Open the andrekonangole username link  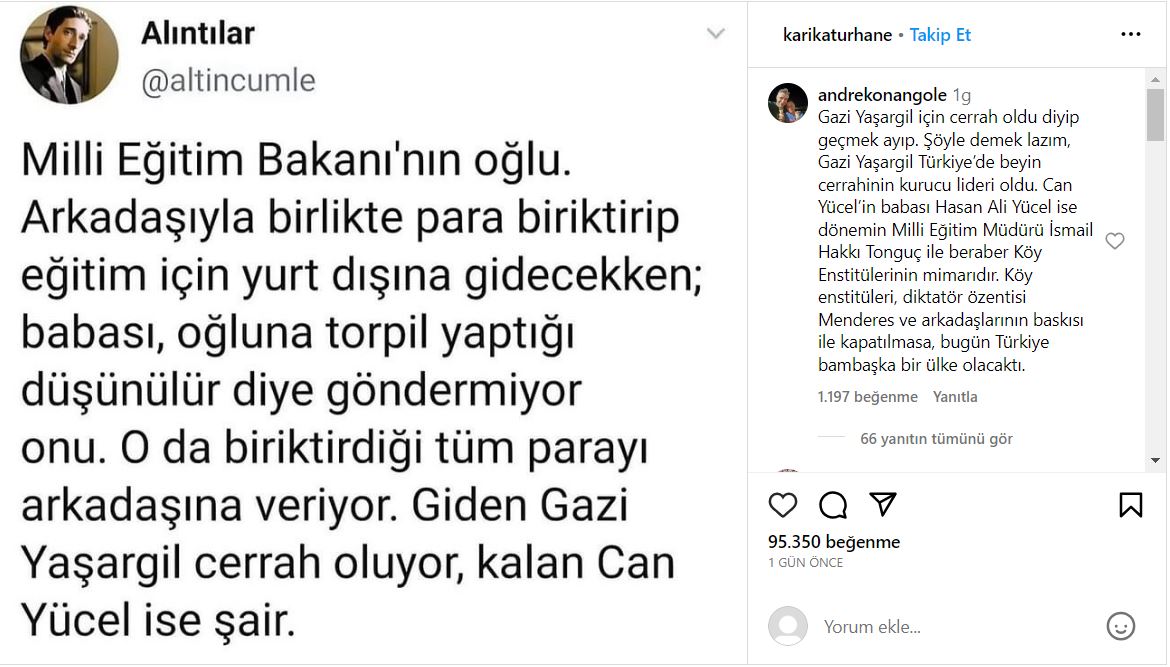pos(882,95)
